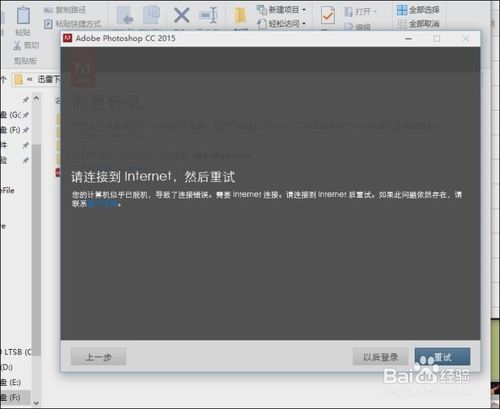Click the 粘贴 paste icon in Explorer ribbon

[x=23, y=15]
